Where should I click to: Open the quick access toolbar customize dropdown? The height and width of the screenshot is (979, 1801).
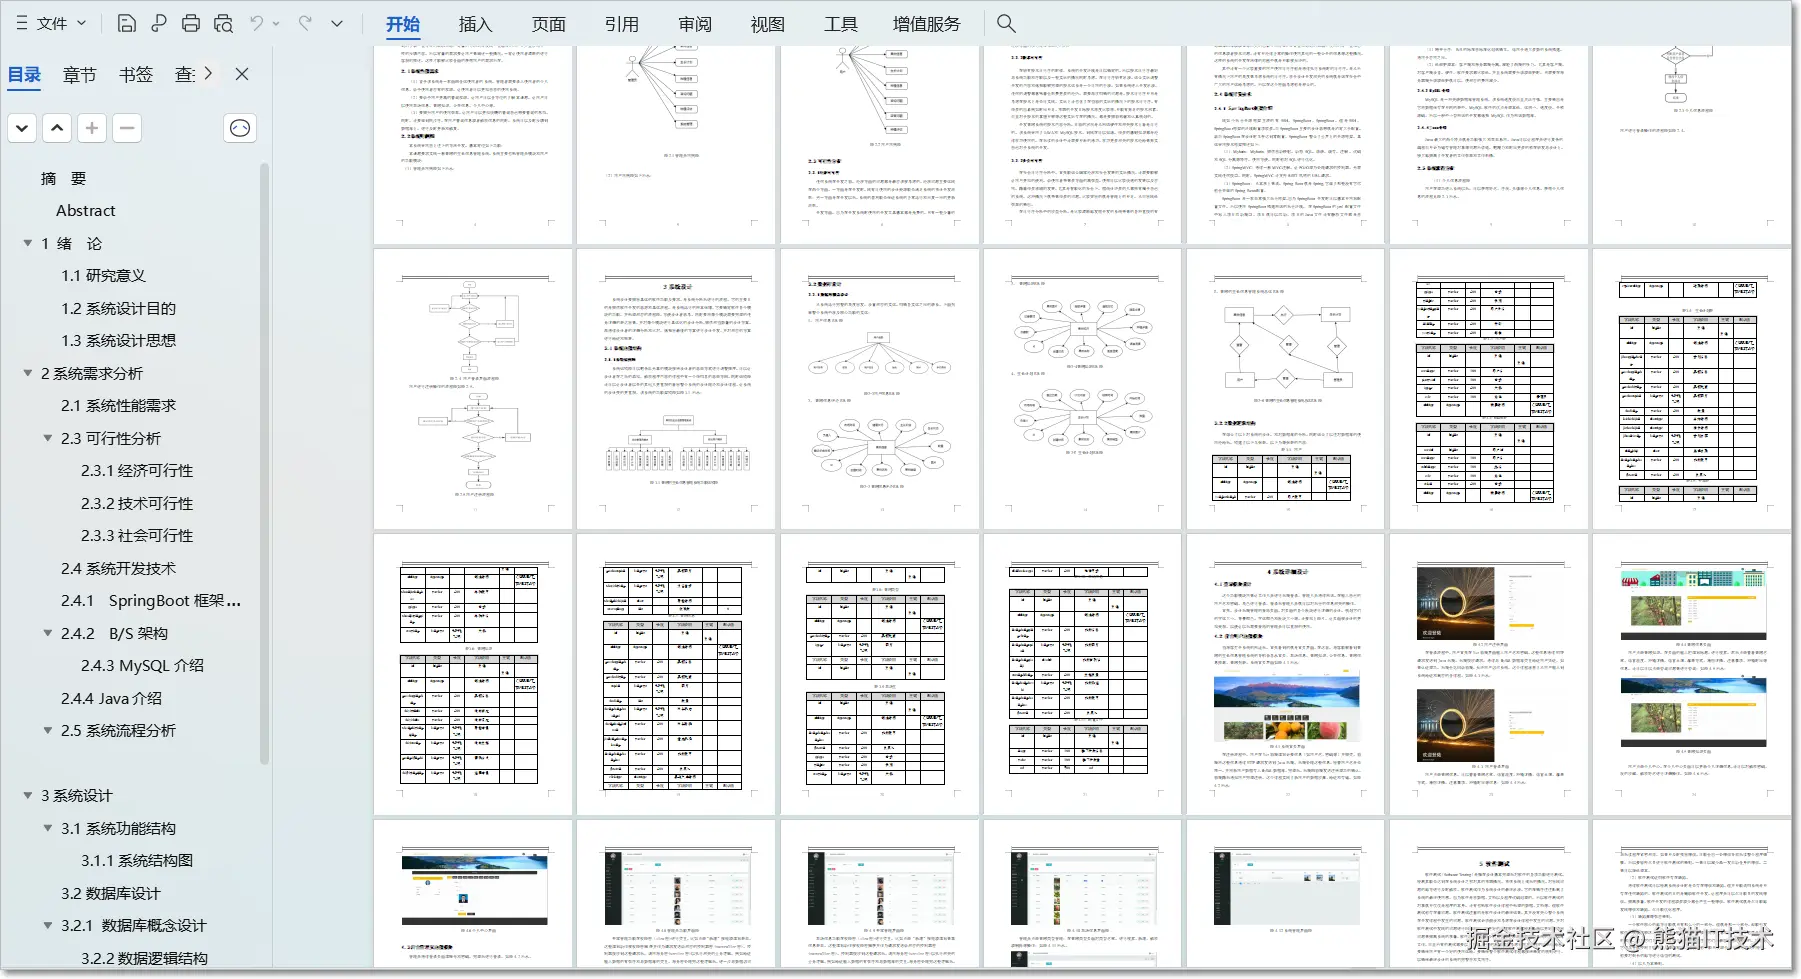[x=337, y=23]
